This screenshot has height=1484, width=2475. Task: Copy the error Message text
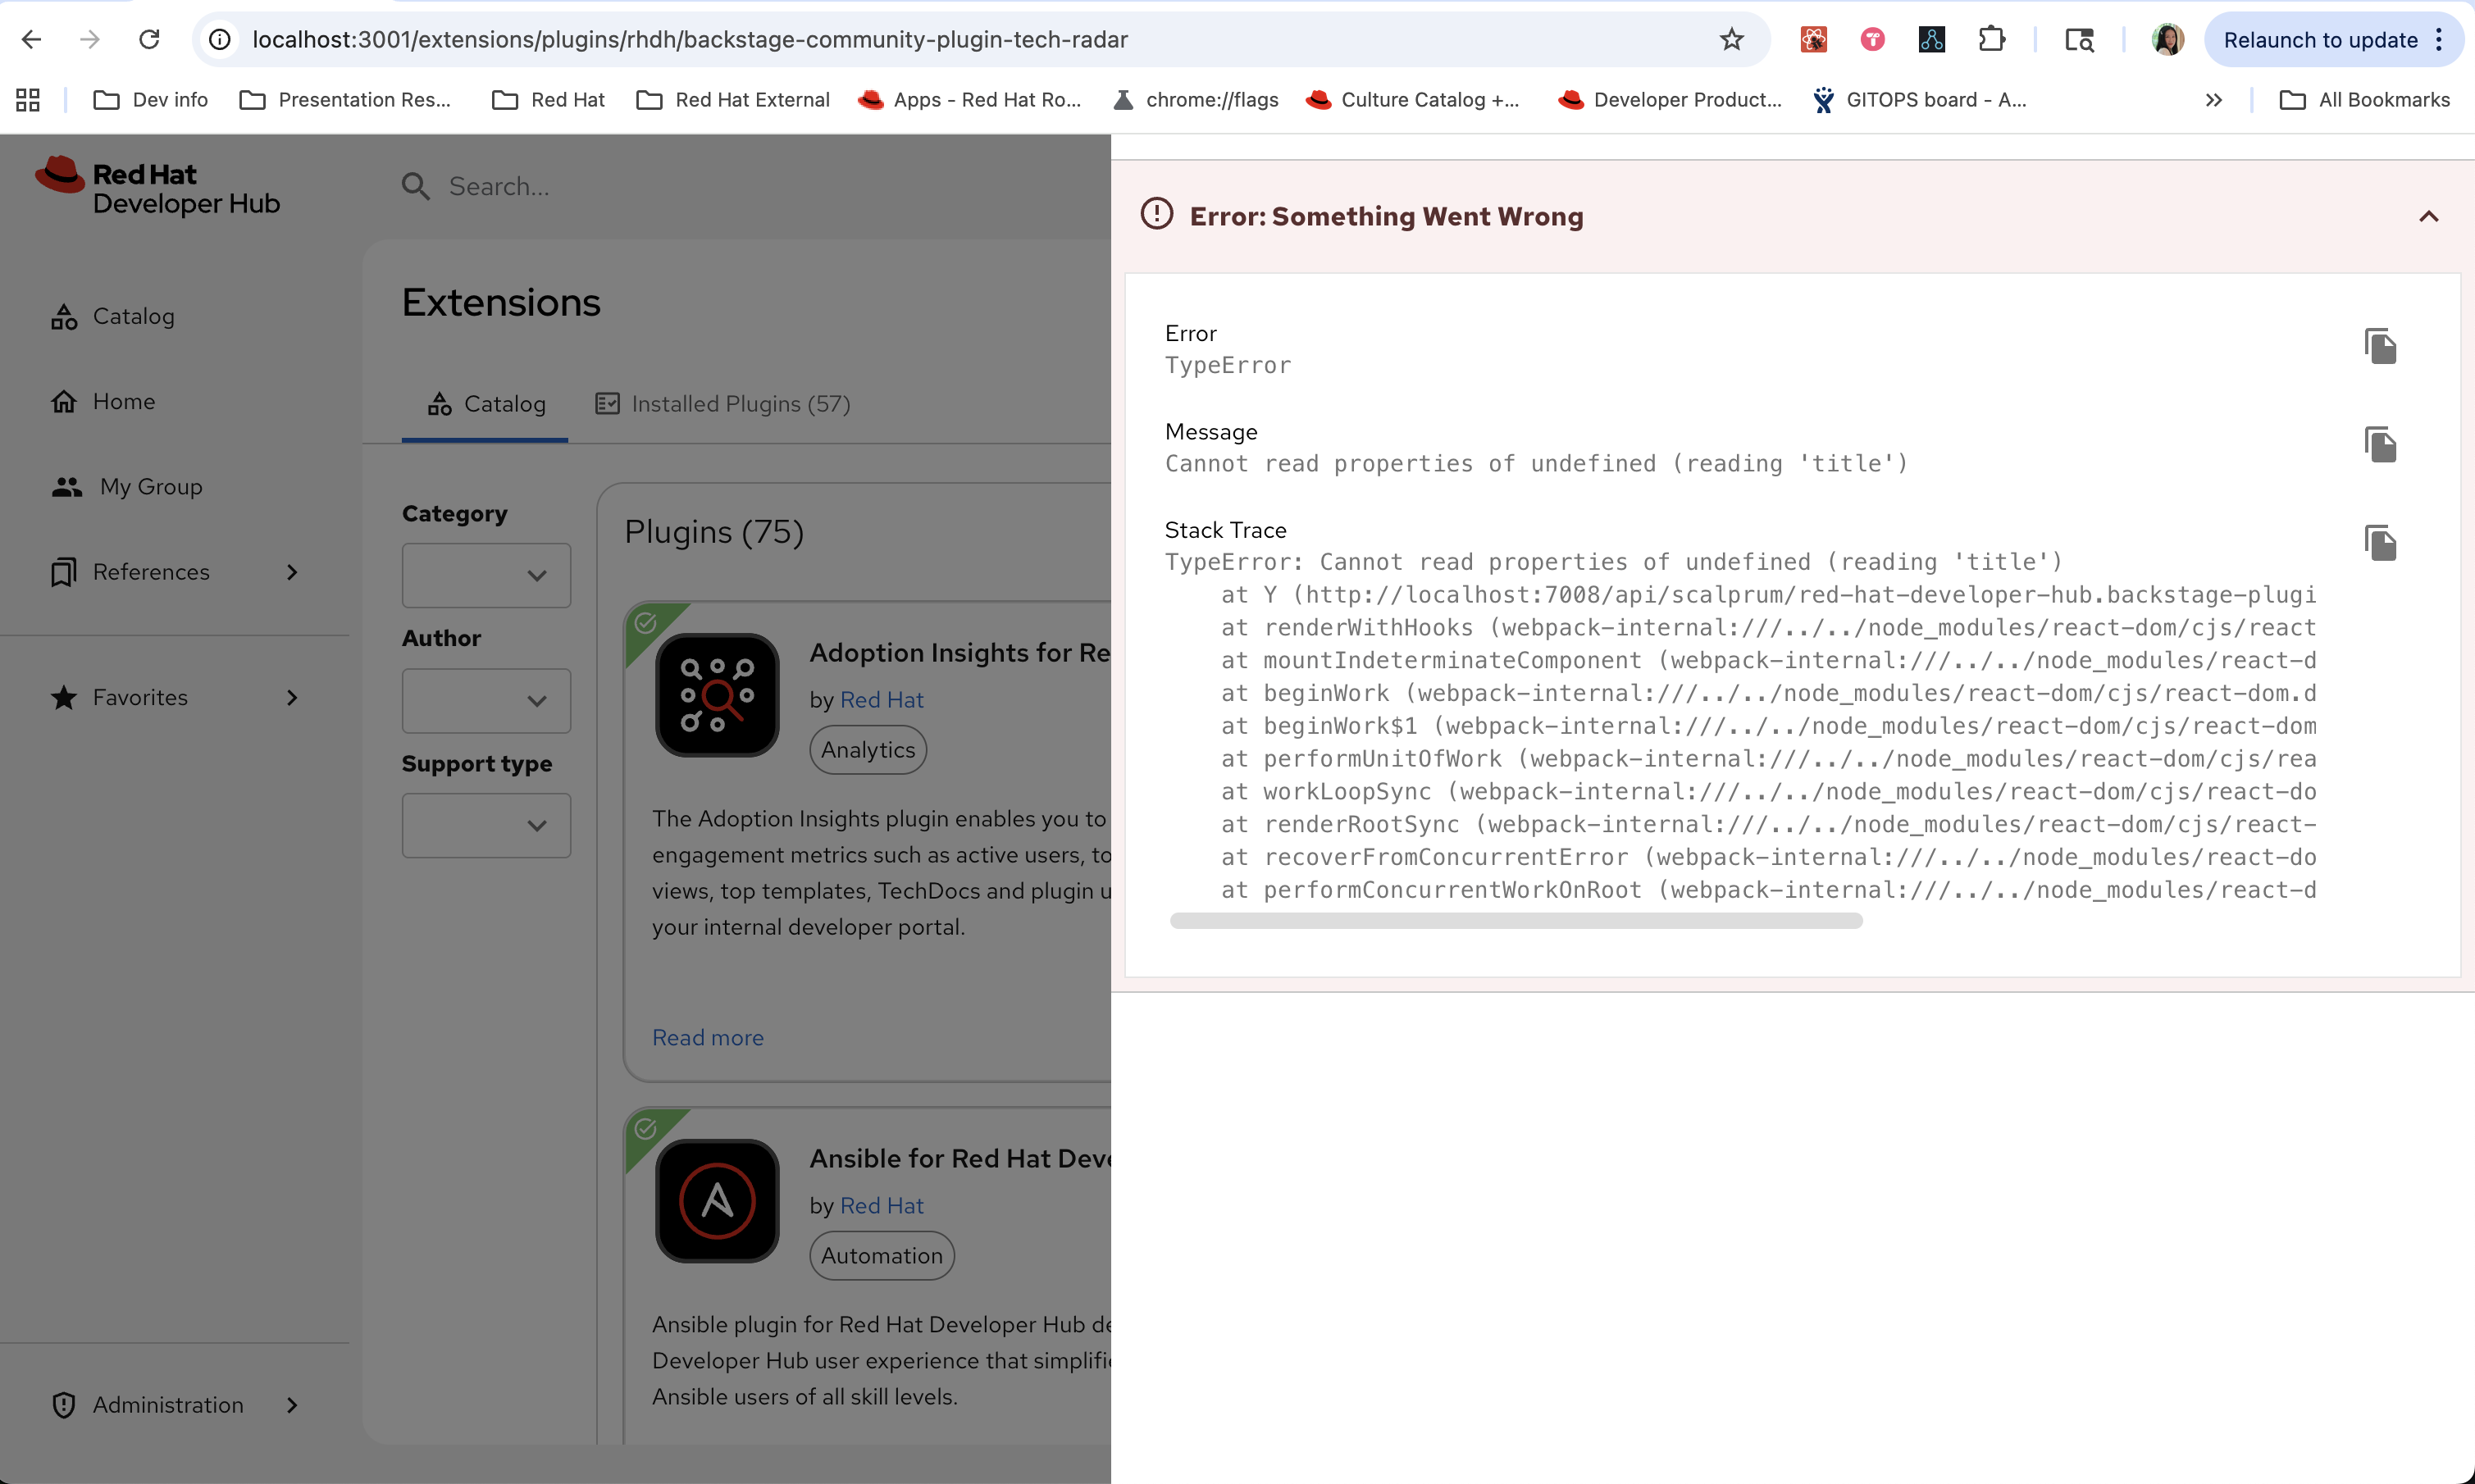tap(2380, 444)
